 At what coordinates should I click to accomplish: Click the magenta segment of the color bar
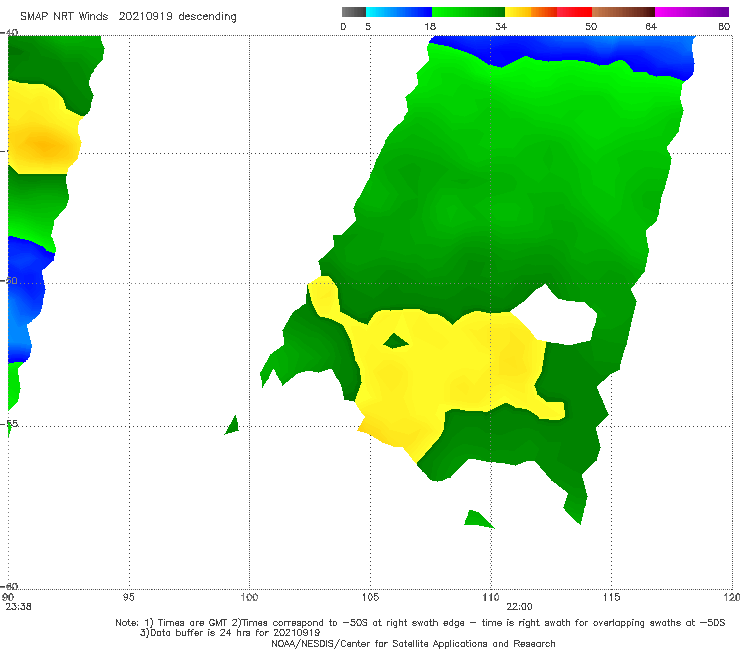(692, 12)
